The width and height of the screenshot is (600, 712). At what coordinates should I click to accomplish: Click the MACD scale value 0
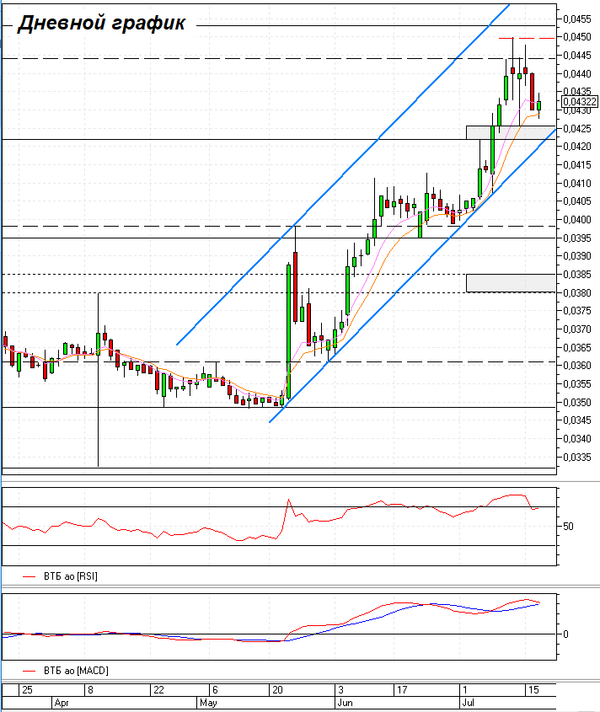click(x=565, y=634)
